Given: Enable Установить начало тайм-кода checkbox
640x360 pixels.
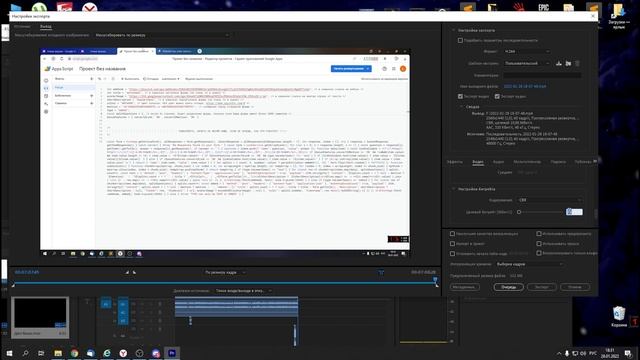Looking at the screenshot, I should [x=452, y=253].
